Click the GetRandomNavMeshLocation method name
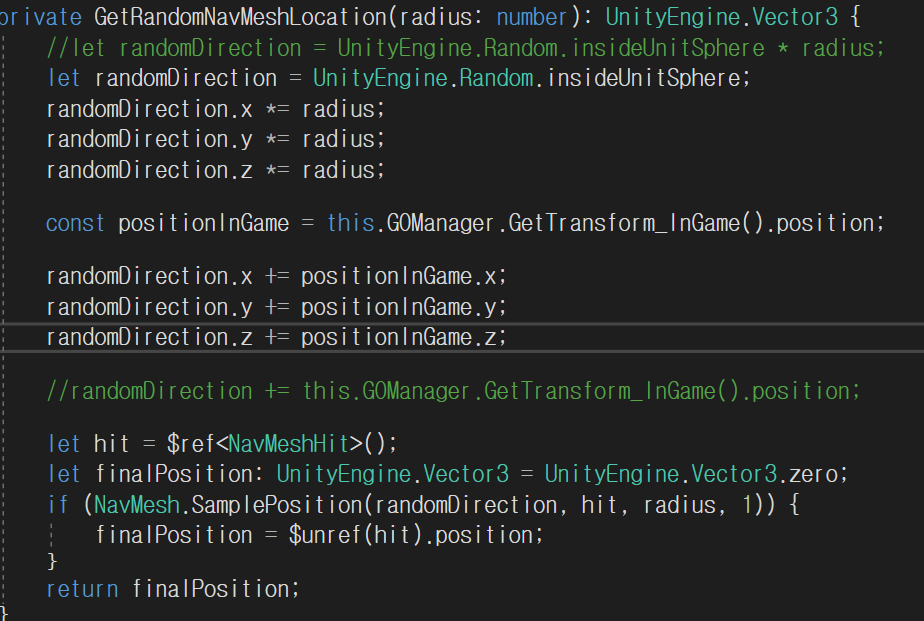The height and width of the screenshot is (621, 924). [240, 17]
